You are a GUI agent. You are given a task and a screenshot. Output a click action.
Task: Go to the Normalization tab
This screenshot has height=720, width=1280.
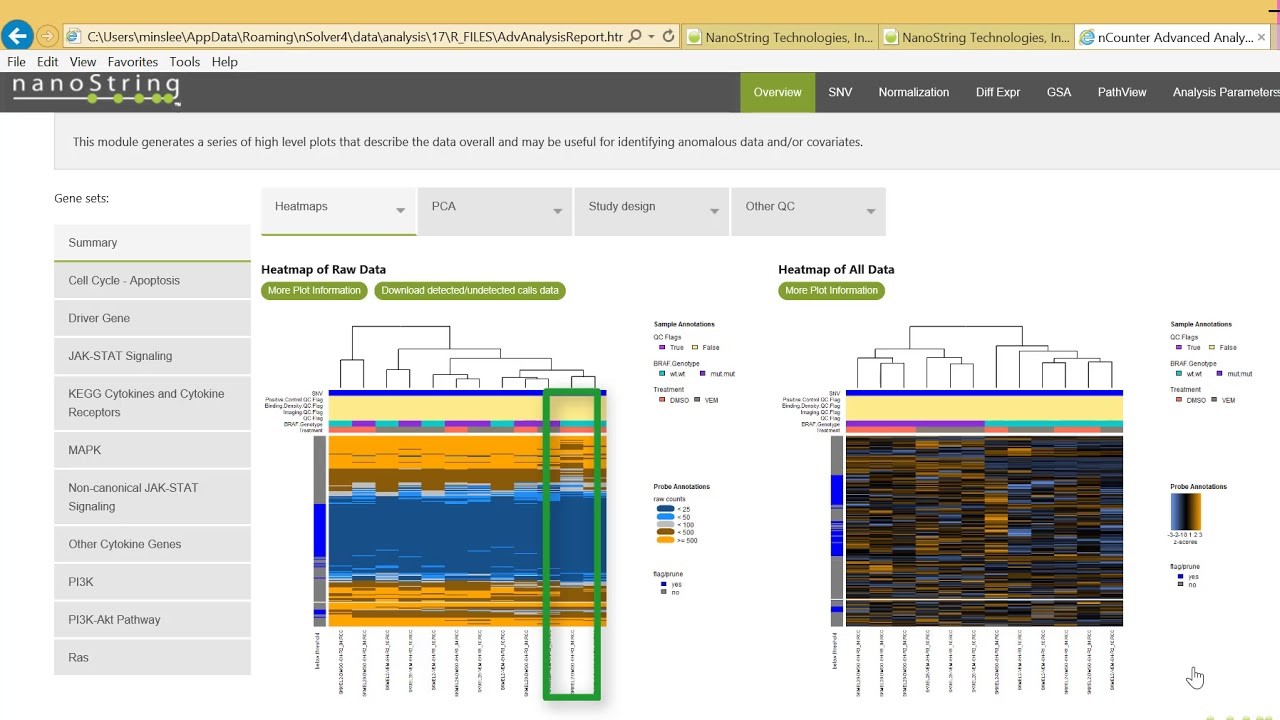point(914,92)
